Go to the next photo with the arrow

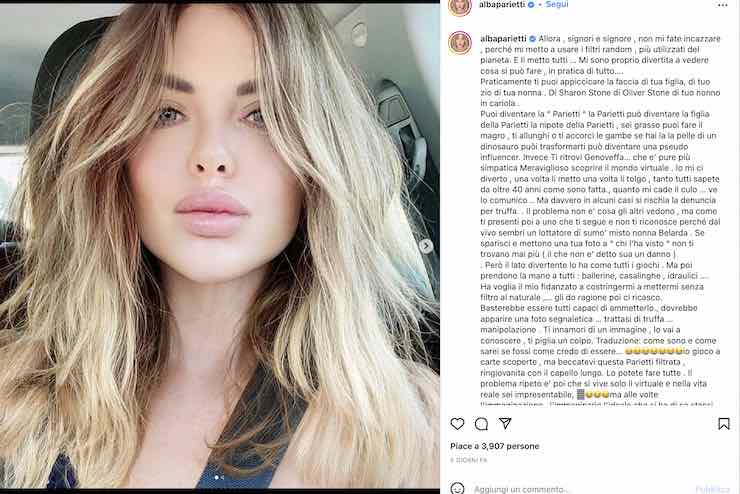point(426,246)
